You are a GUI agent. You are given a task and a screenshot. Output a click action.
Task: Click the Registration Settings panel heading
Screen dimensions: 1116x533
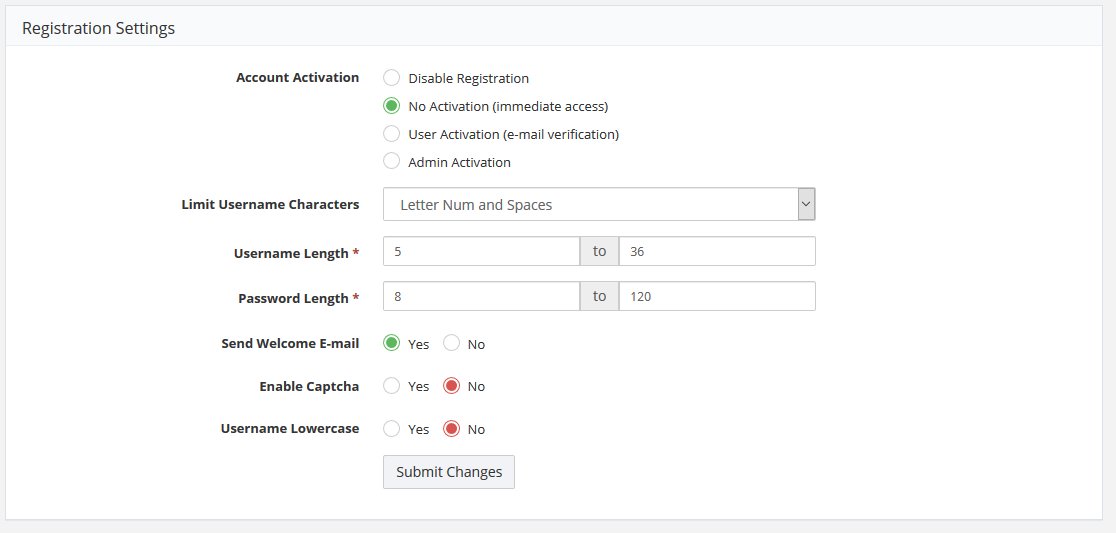(98, 28)
